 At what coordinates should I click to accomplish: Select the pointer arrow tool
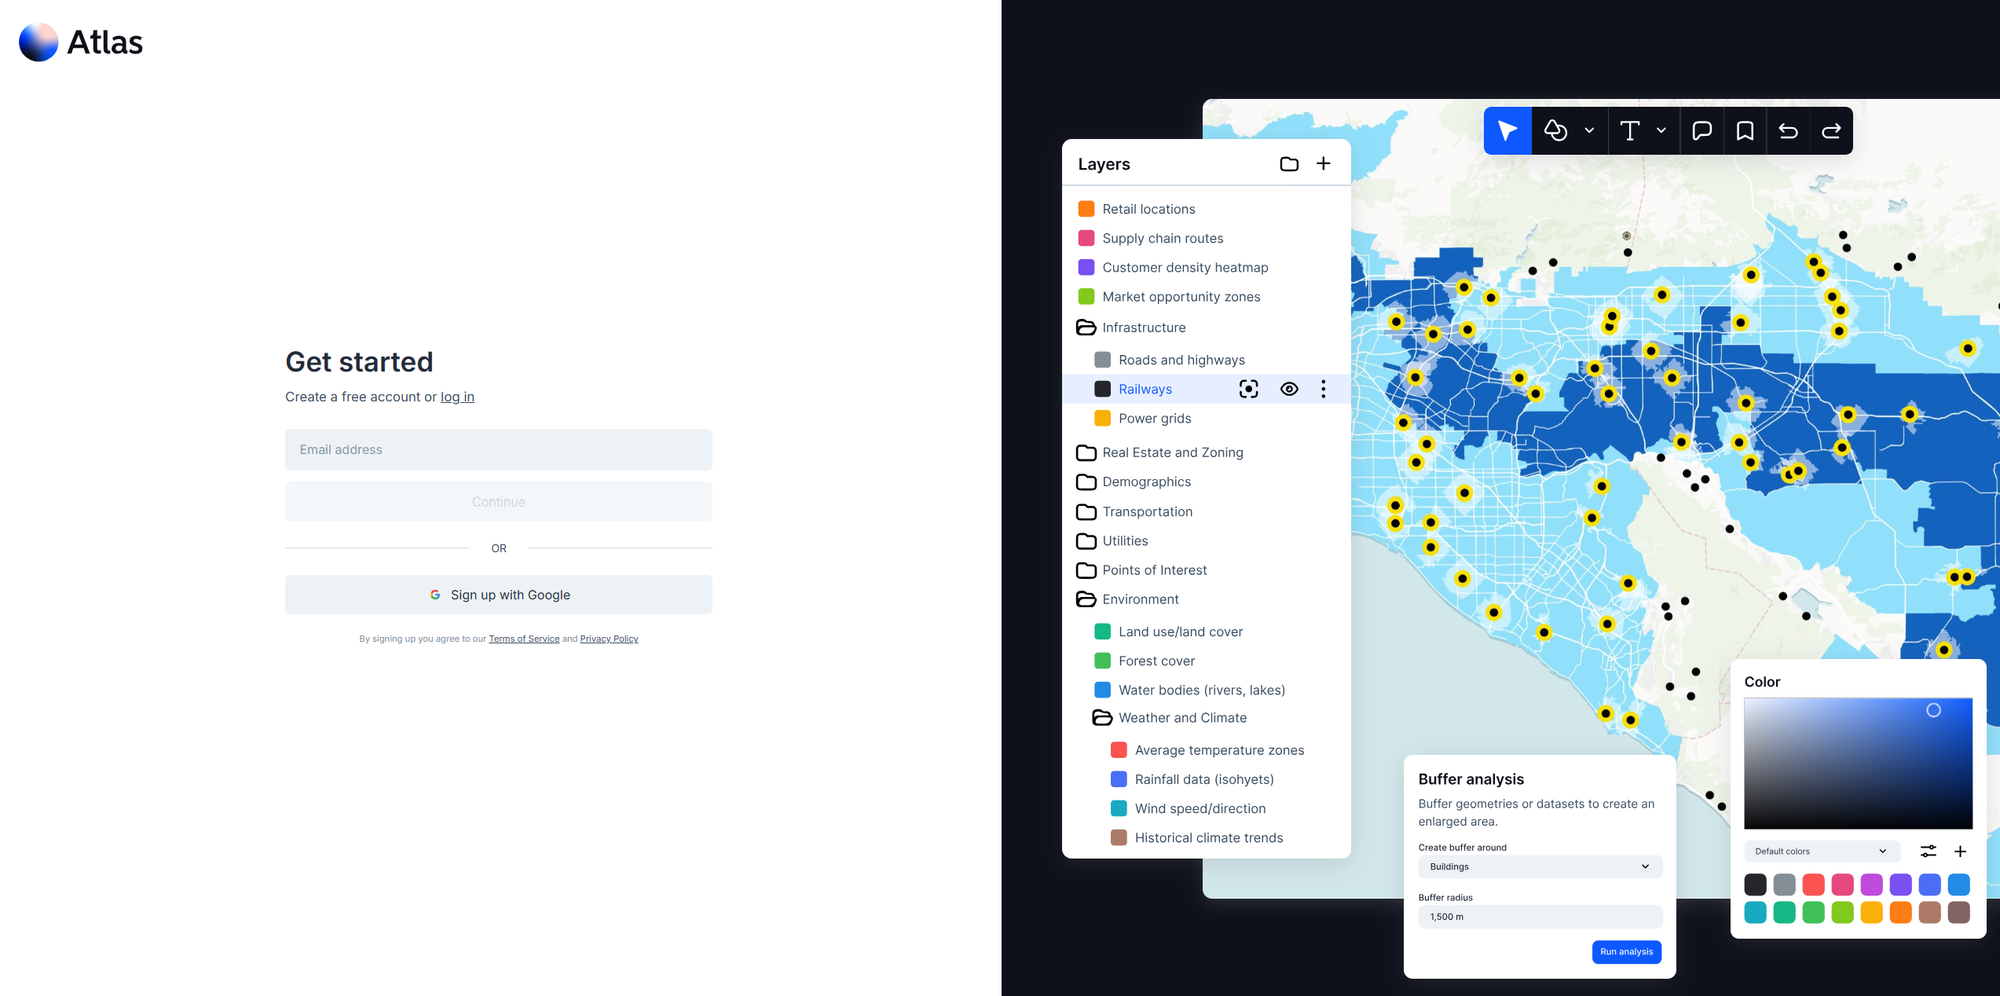click(x=1507, y=131)
